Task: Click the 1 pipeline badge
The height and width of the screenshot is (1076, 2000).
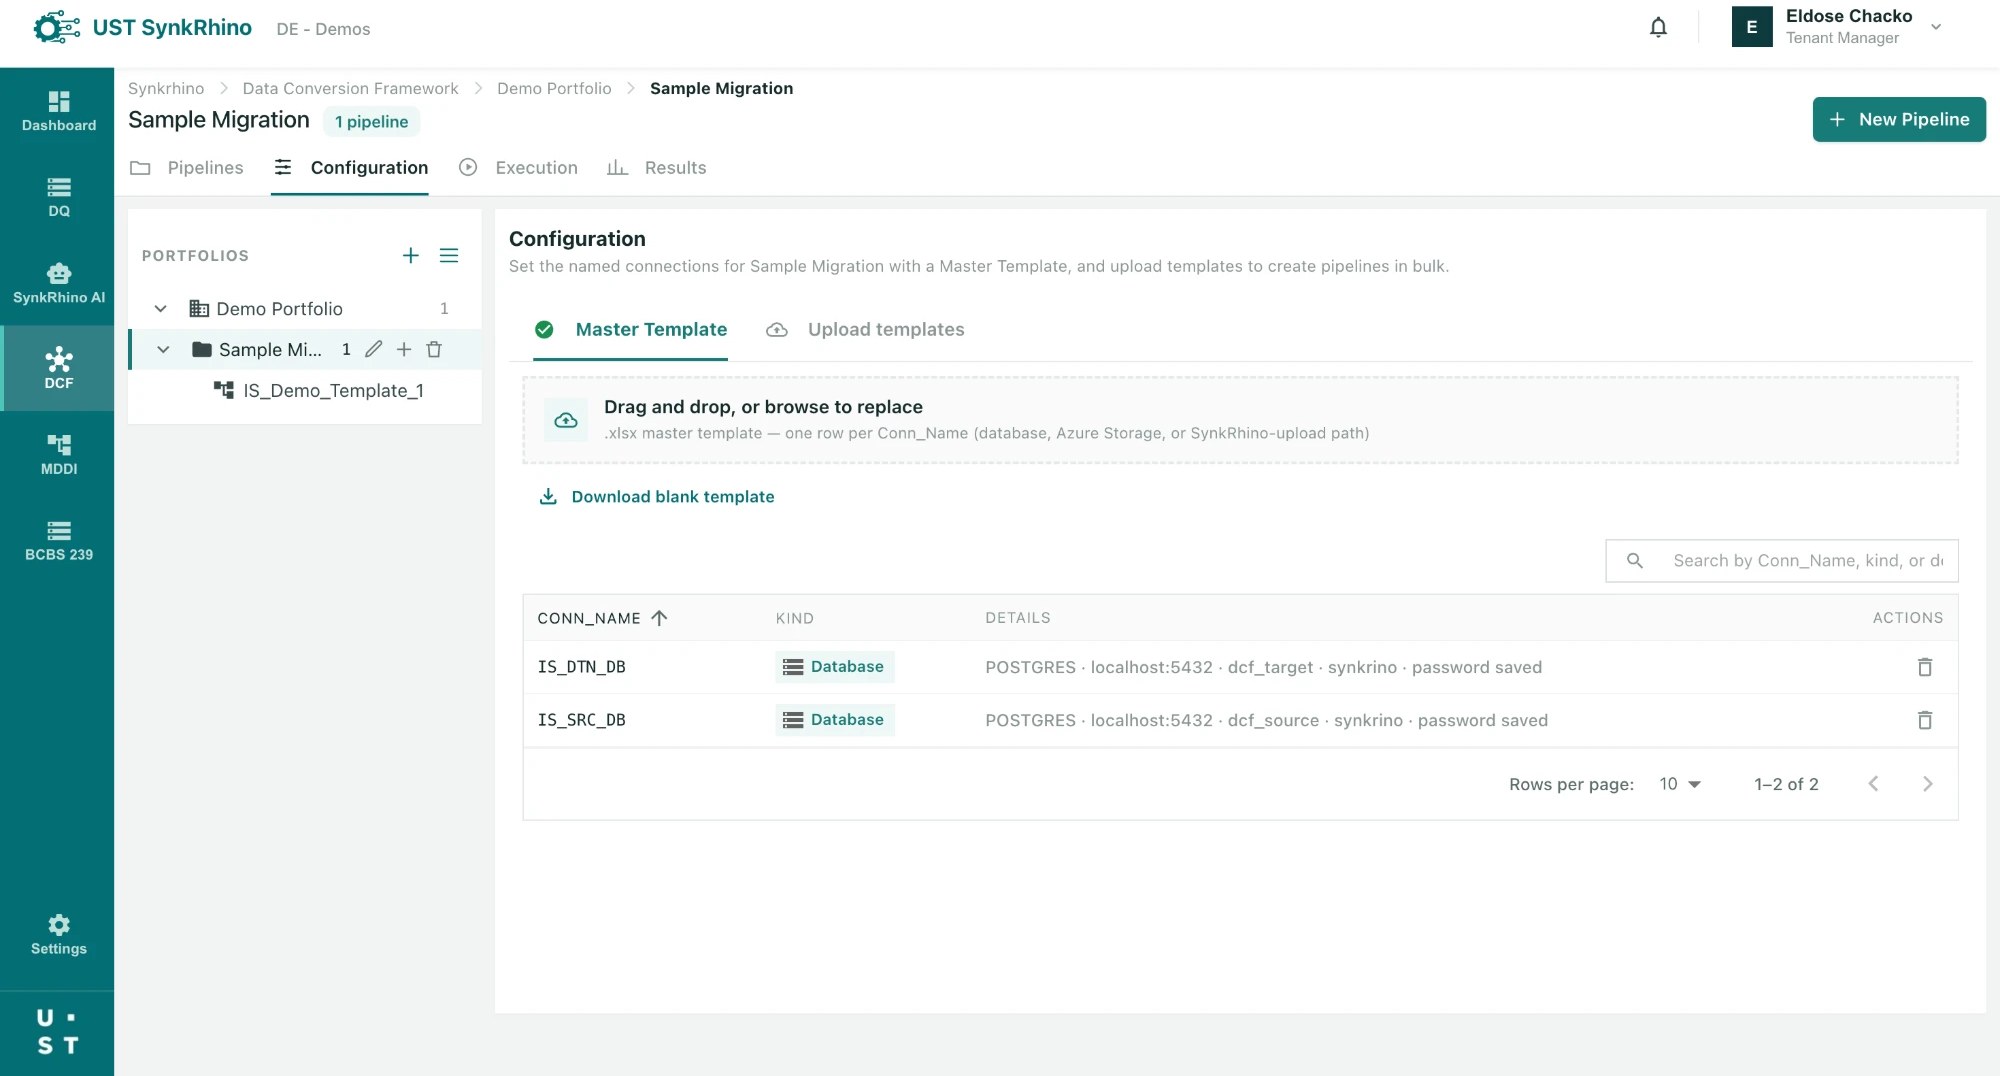Action: [371, 122]
